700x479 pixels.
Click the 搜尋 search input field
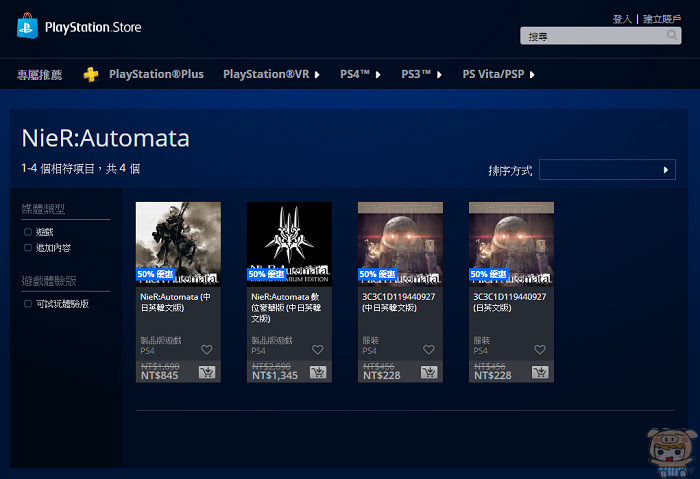pyautogui.click(x=600, y=36)
